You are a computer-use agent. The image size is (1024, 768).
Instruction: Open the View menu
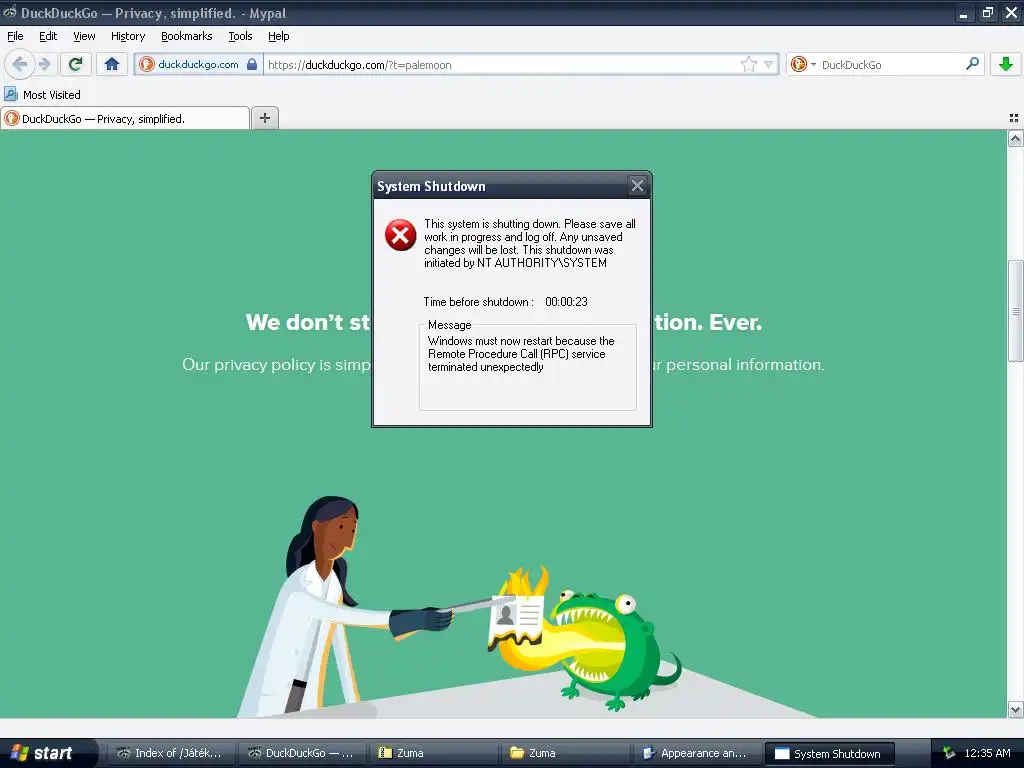(x=84, y=36)
